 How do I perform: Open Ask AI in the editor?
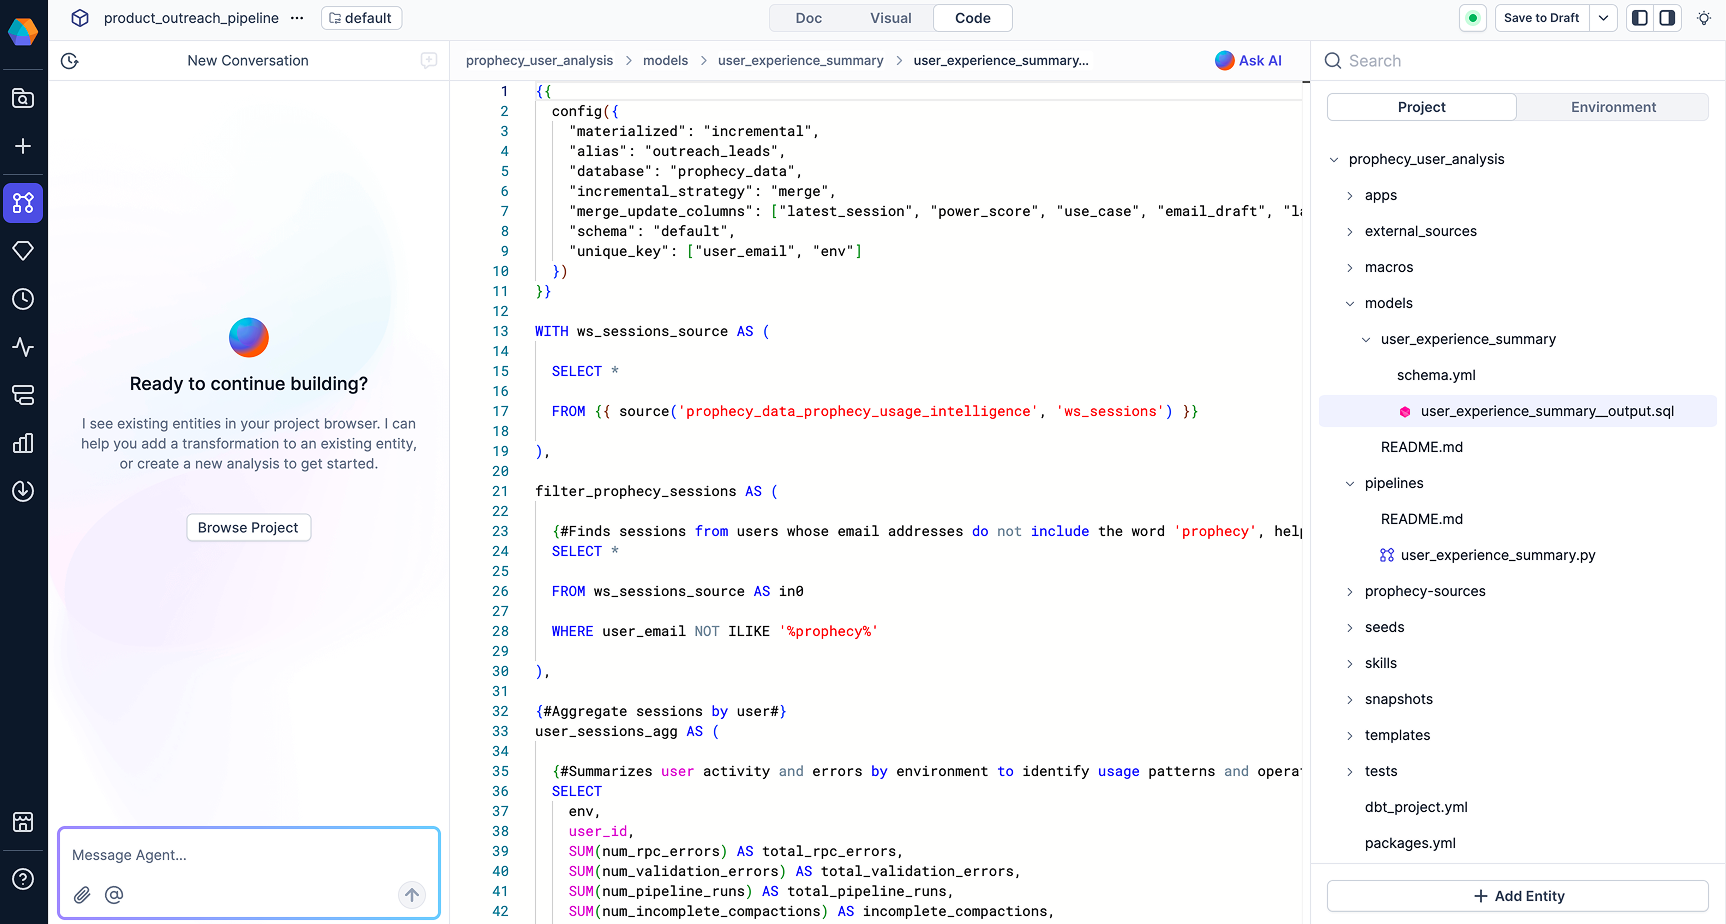[x=1248, y=60]
